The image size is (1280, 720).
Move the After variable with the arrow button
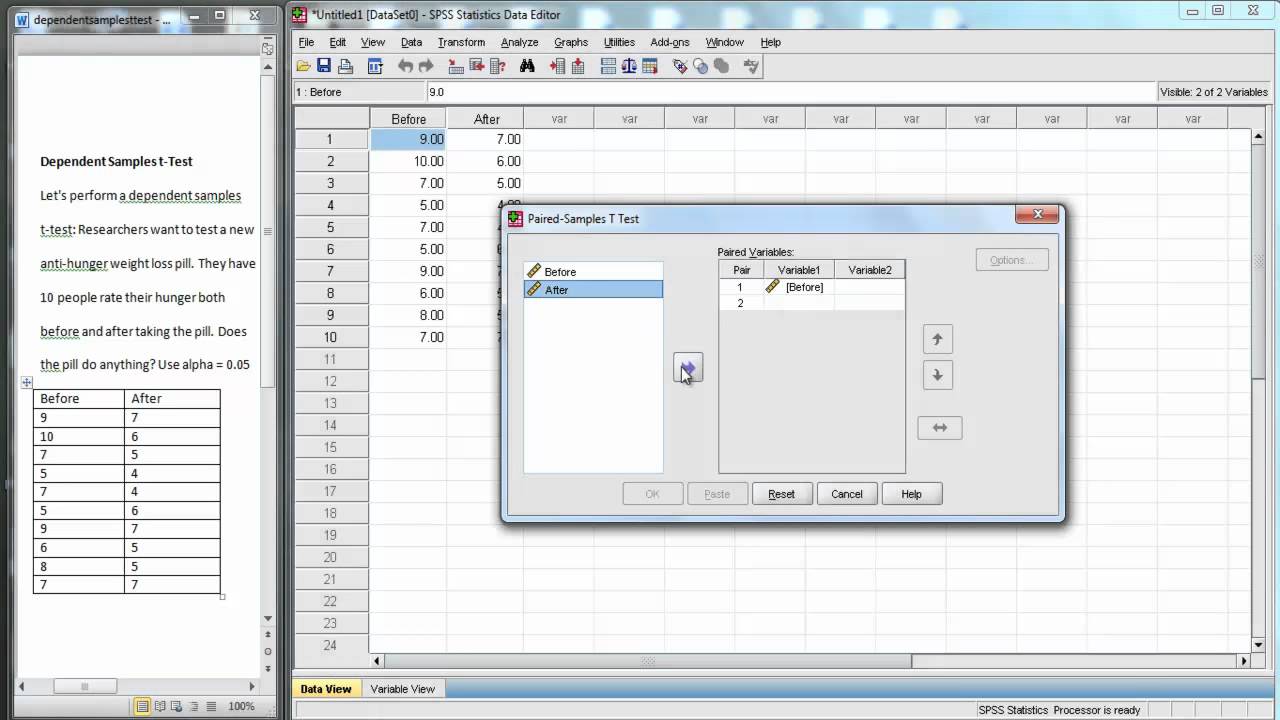pos(688,368)
